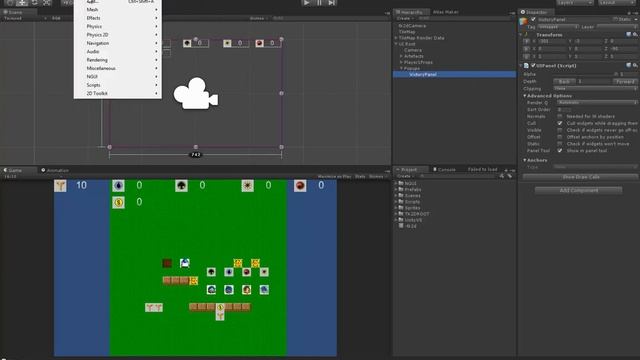This screenshot has width=640, height=360.
Task: Open the Transform help book icon
Action: coord(629,35)
